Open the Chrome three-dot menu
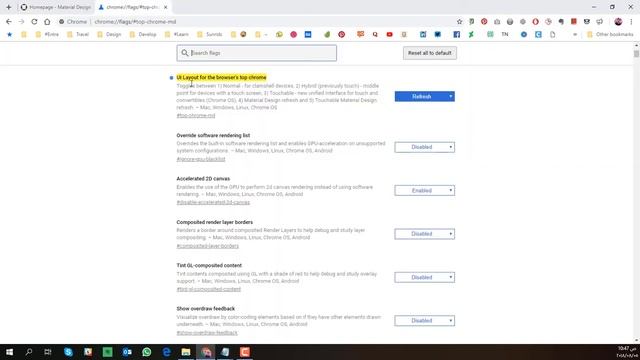 (631, 22)
